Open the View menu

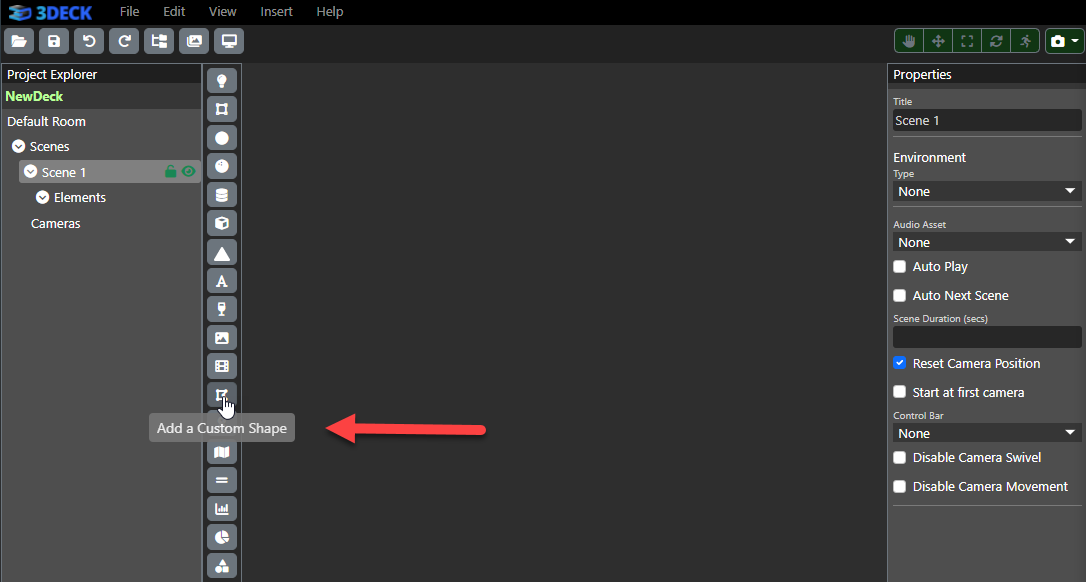coord(223,12)
